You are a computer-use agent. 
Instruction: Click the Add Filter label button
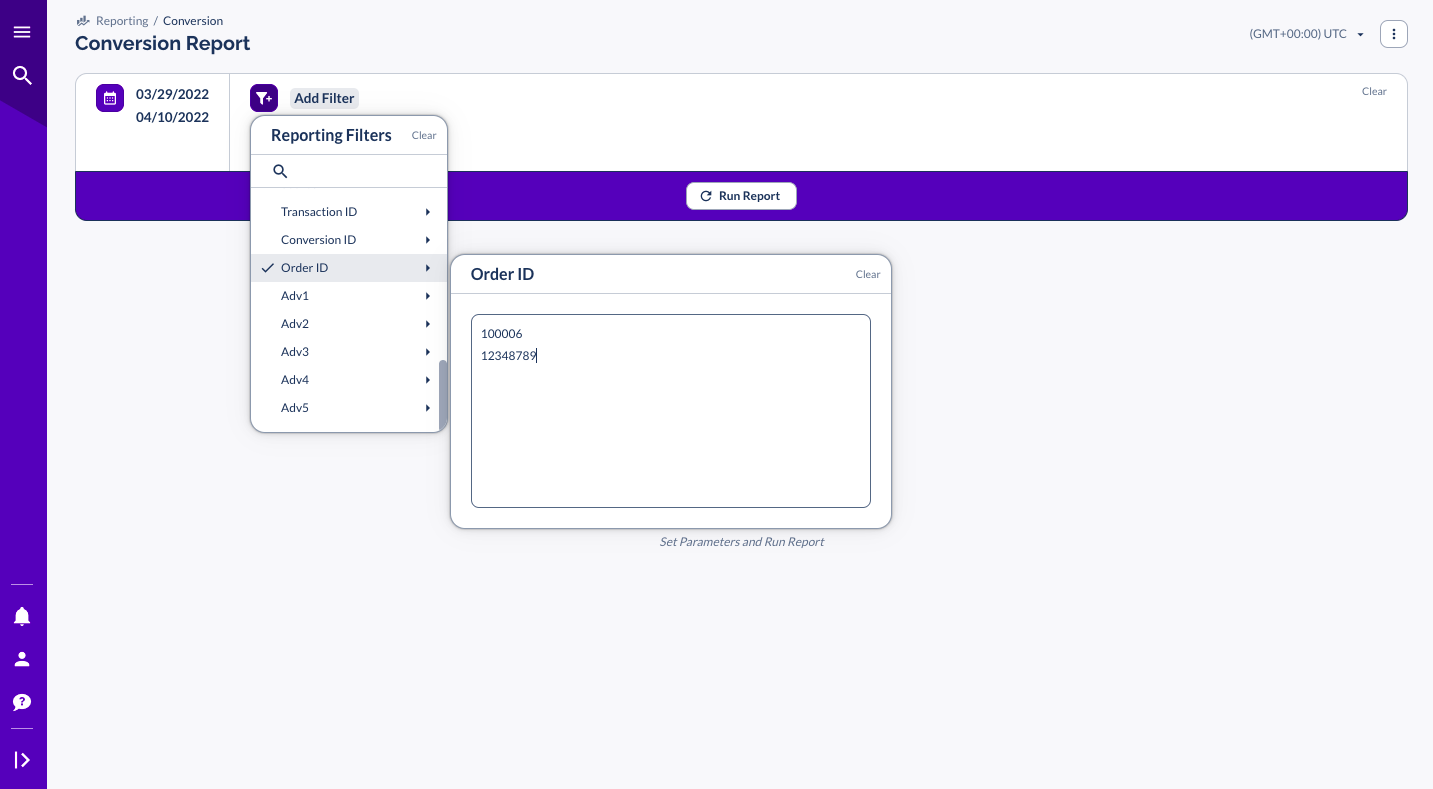(x=324, y=98)
